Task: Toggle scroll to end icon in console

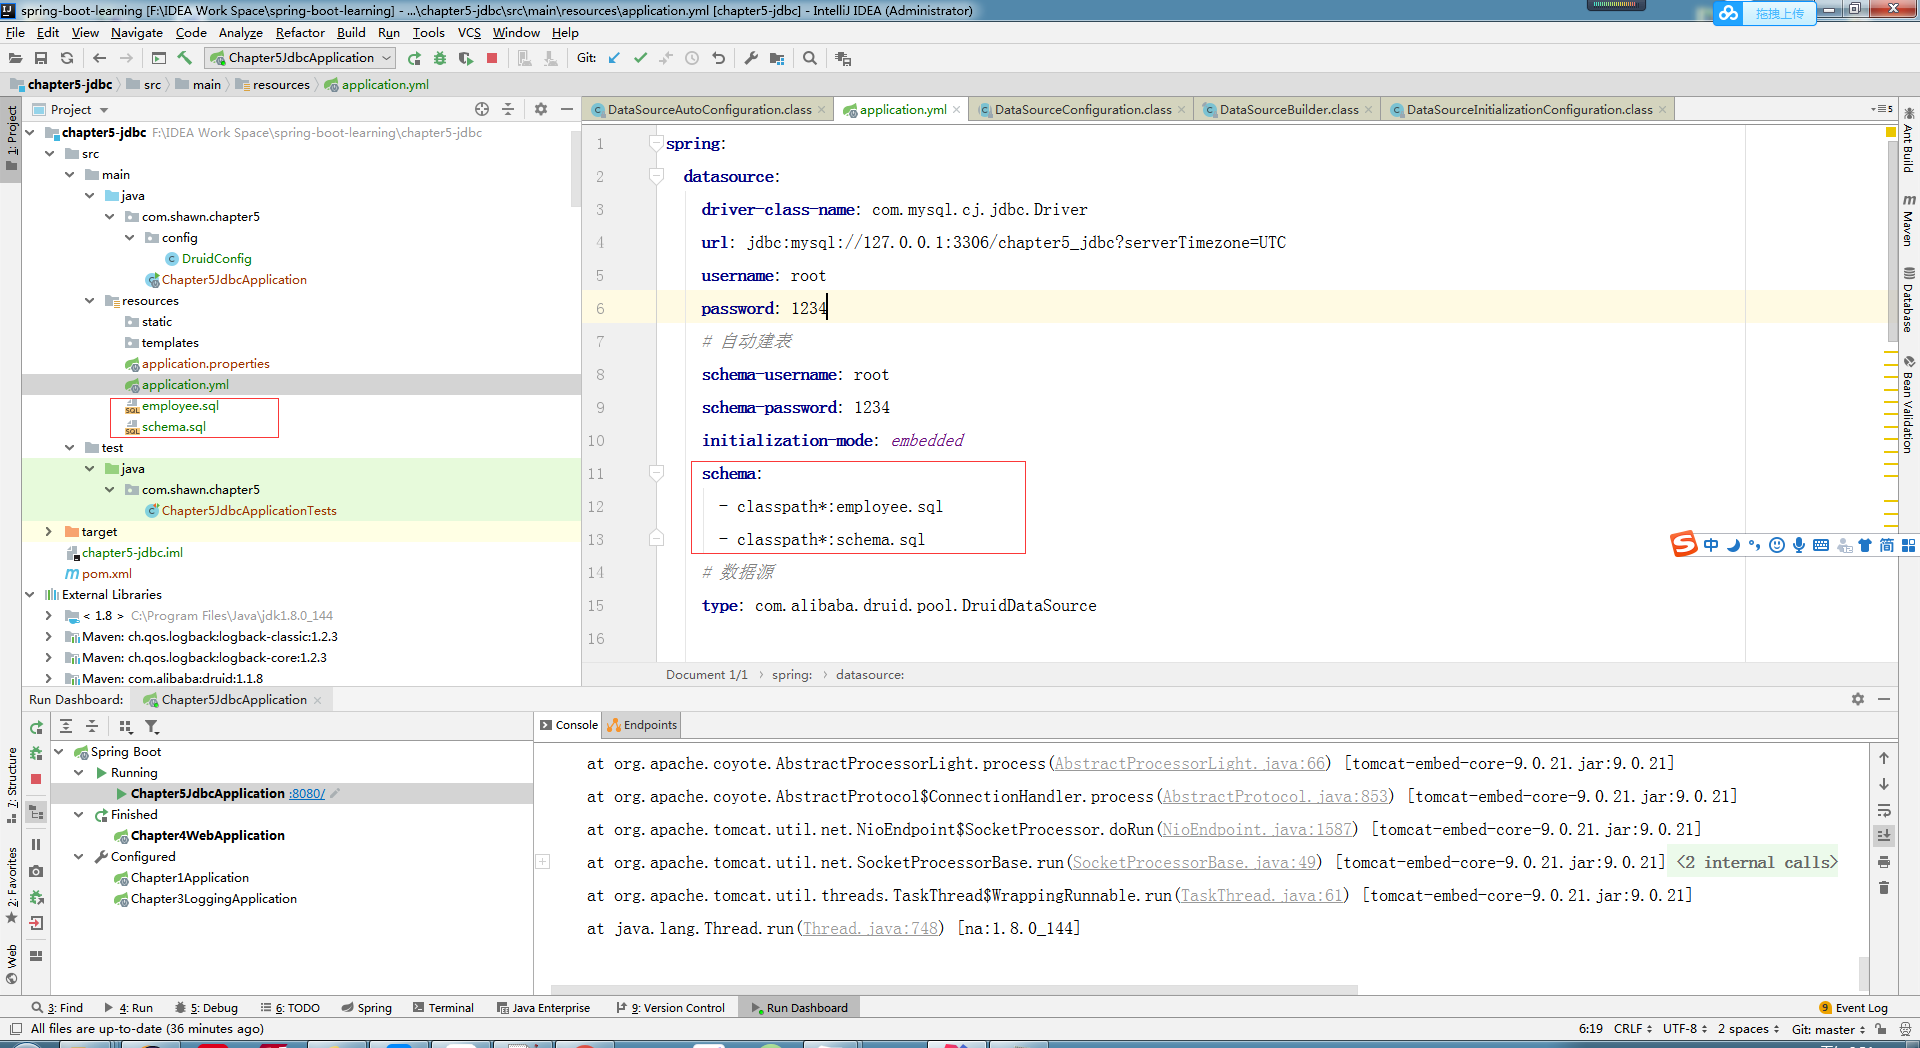Action: click(x=1884, y=836)
